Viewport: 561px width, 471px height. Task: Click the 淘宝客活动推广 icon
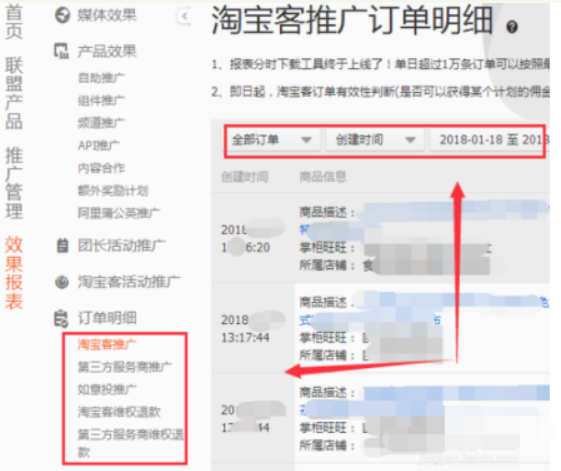[62, 282]
